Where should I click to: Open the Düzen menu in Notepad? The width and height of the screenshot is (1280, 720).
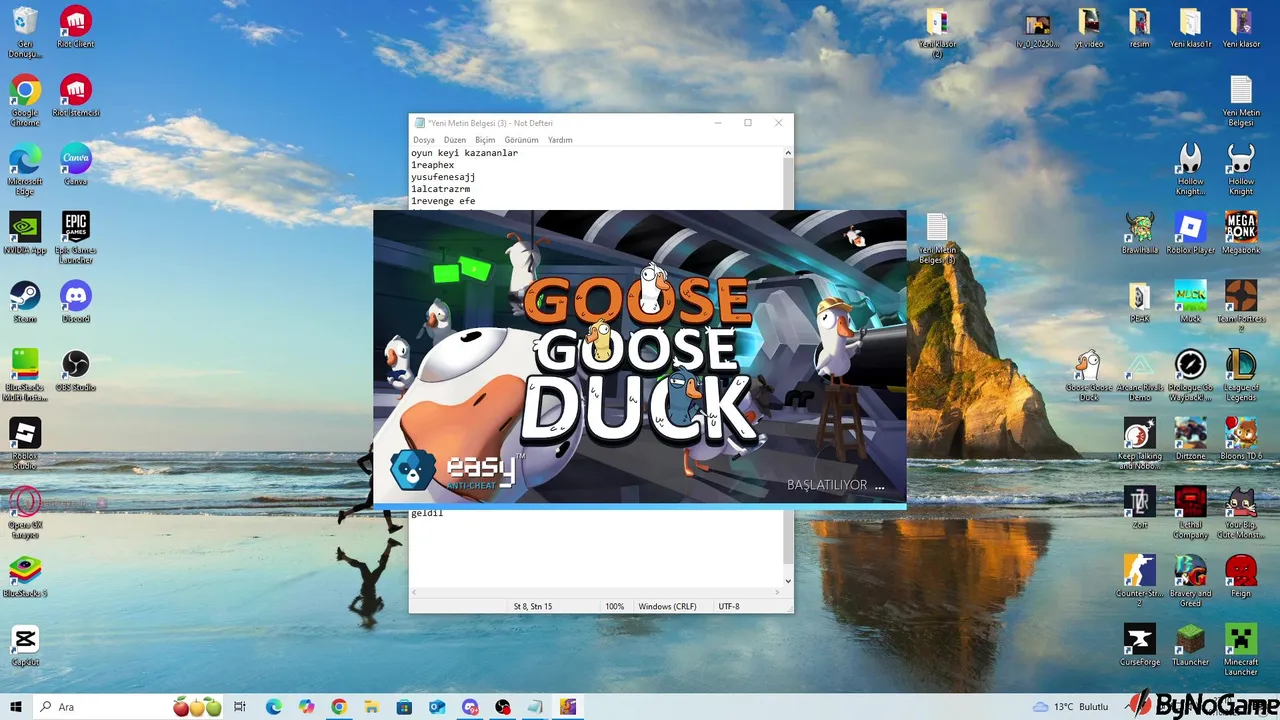pos(455,140)
